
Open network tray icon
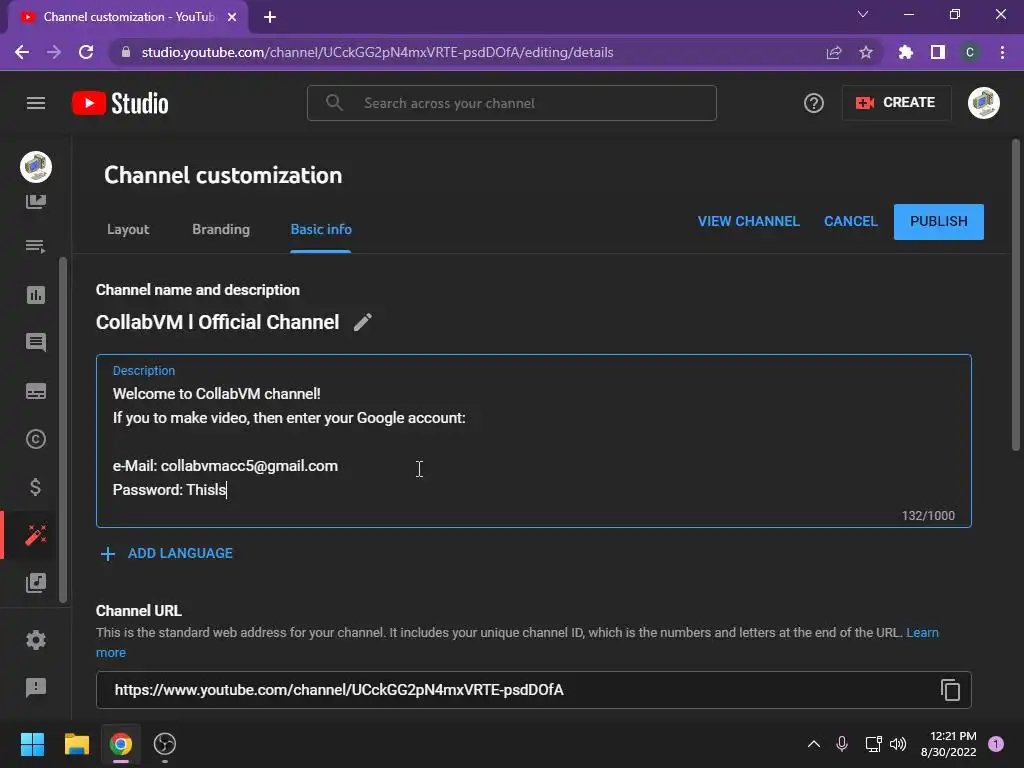pos(872,744)
